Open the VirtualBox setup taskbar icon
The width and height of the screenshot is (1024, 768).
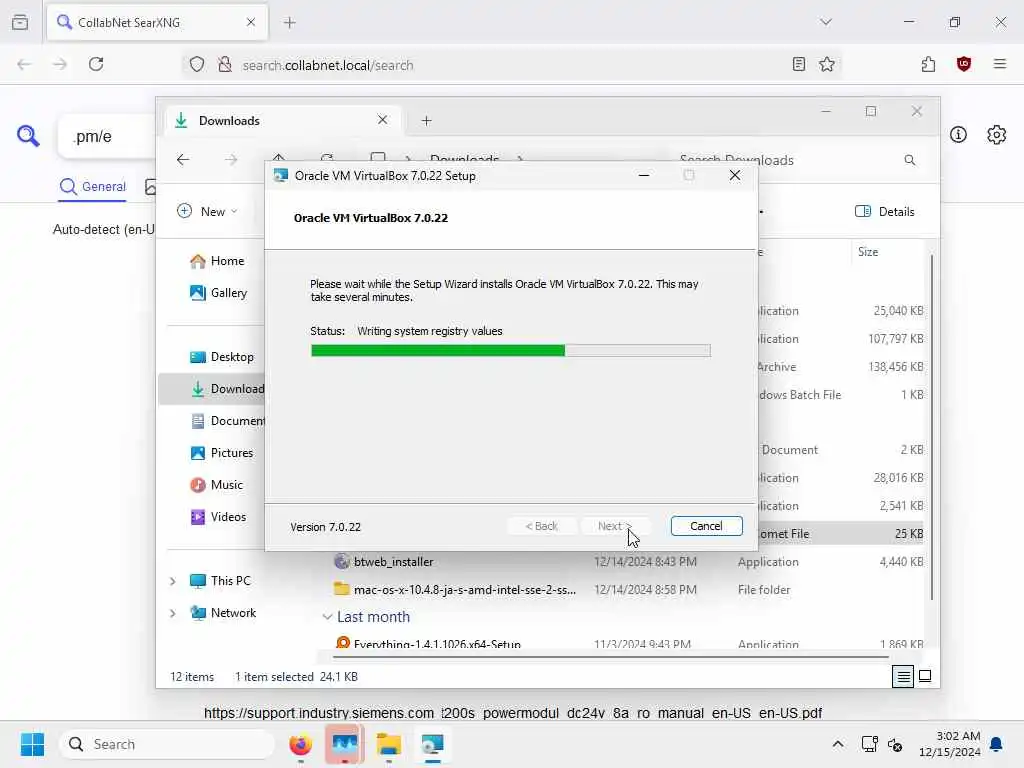[x=432, y=744]
